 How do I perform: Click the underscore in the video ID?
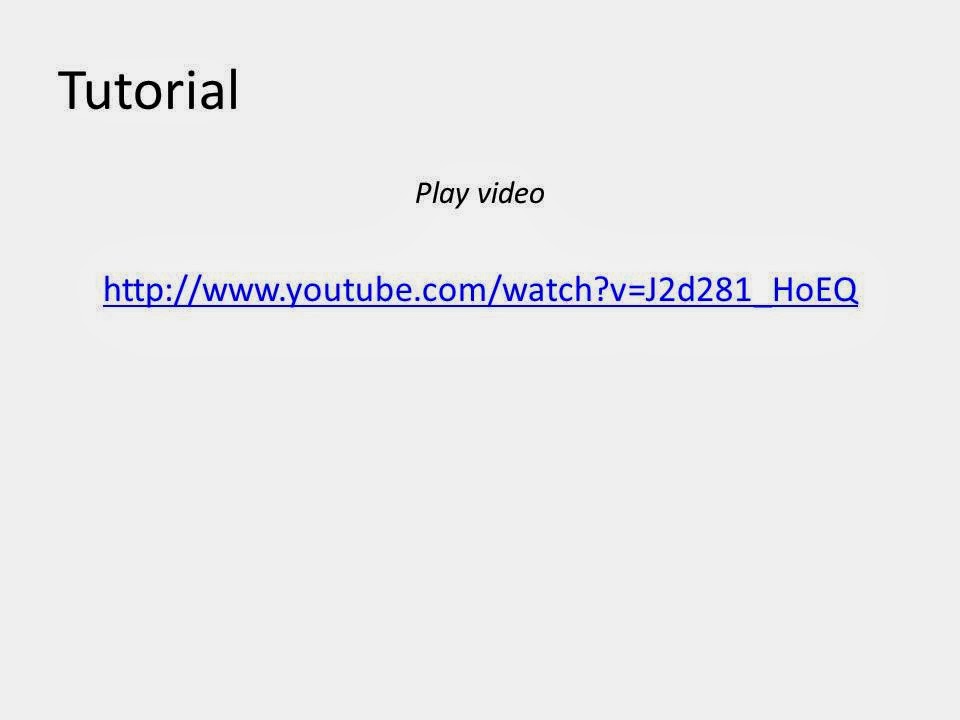point(762,304)
